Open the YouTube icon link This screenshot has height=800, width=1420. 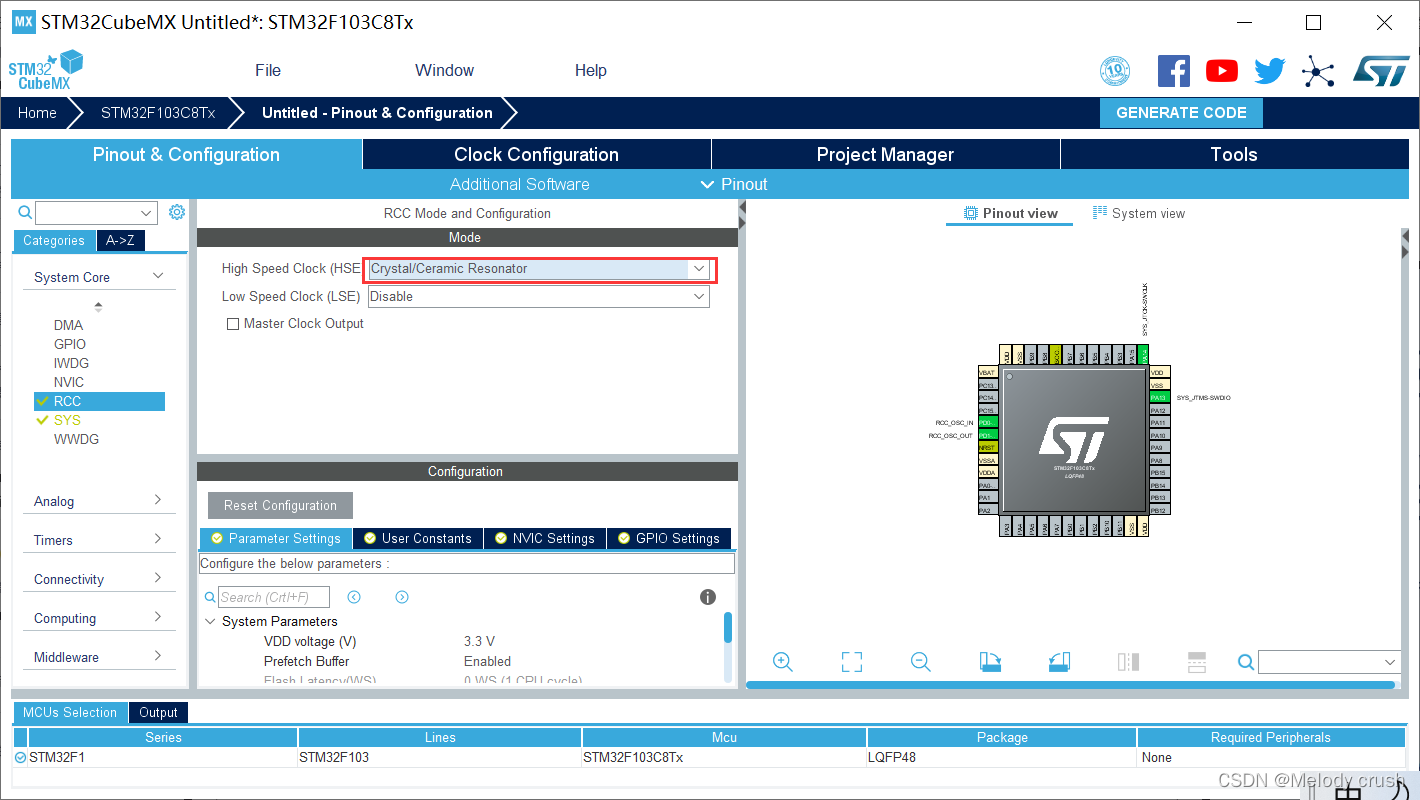(x=1221, y=70)
